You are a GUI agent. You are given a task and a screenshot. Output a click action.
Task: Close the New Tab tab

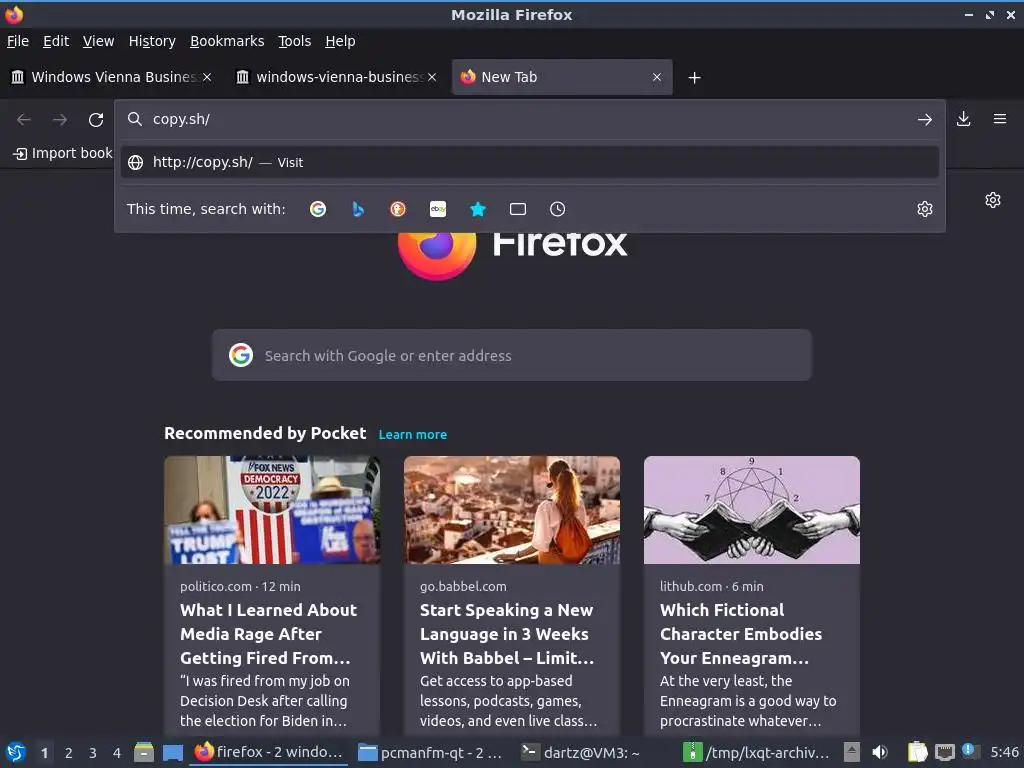pos(657,77)
